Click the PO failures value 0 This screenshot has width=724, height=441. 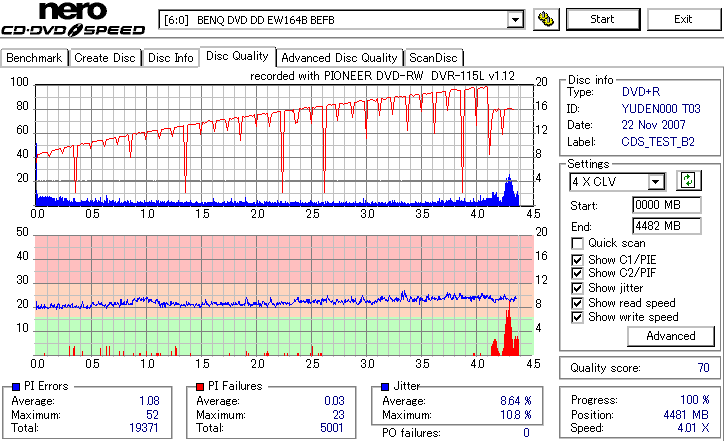tap(526, 433)
